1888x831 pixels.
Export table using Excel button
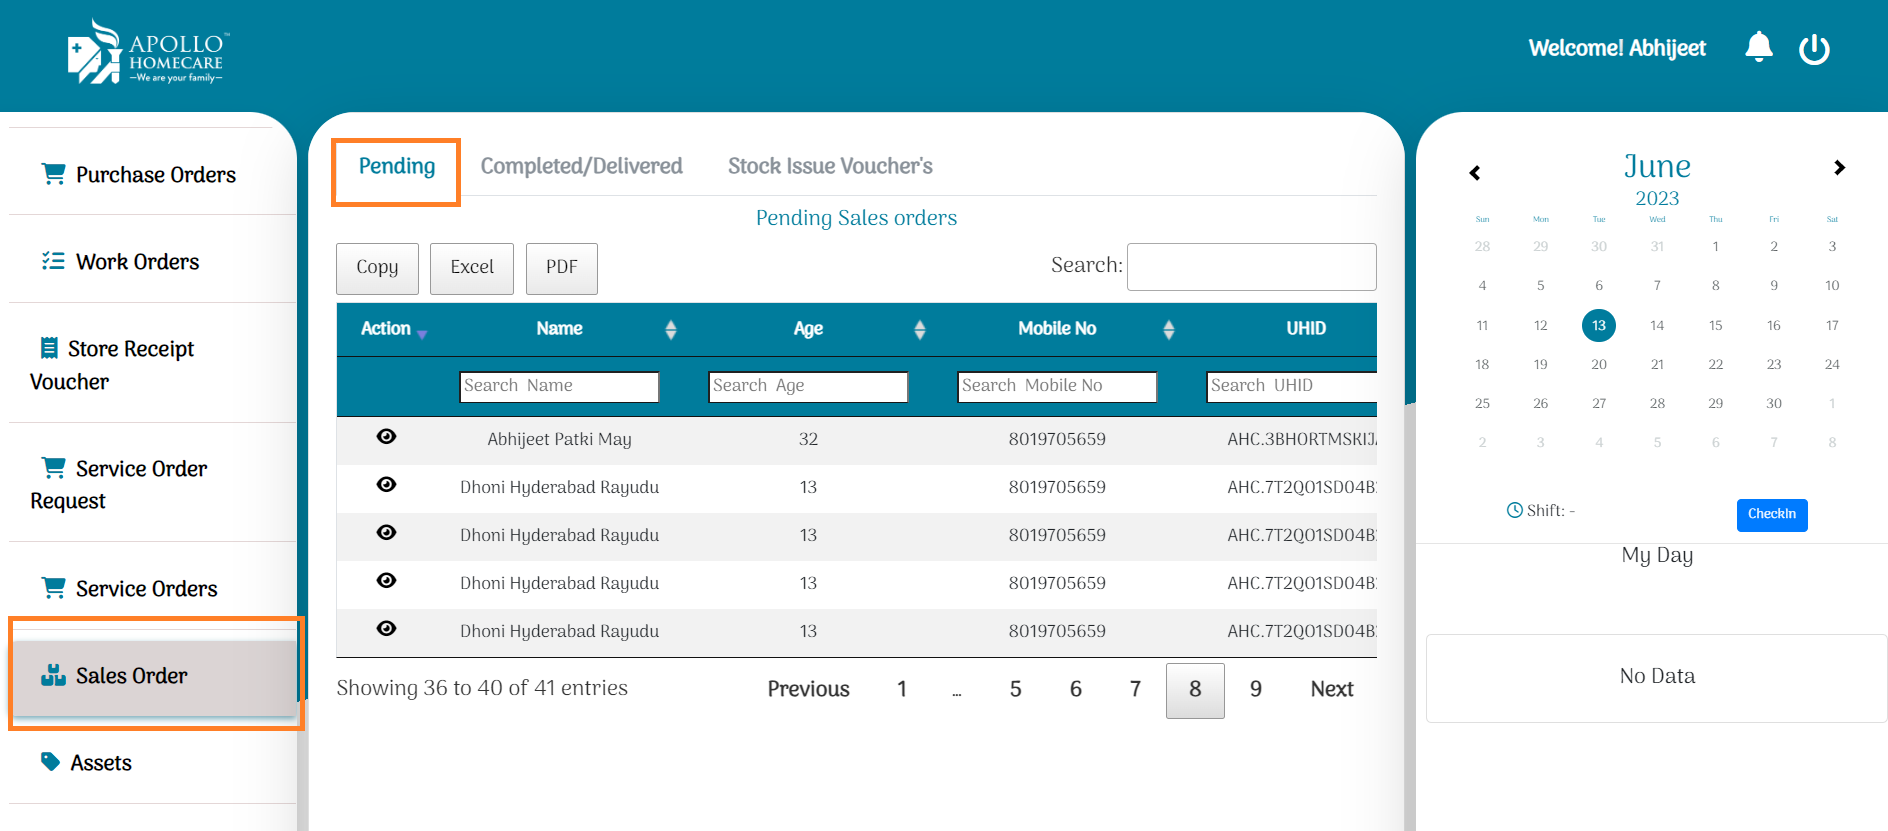coord(471,268)
